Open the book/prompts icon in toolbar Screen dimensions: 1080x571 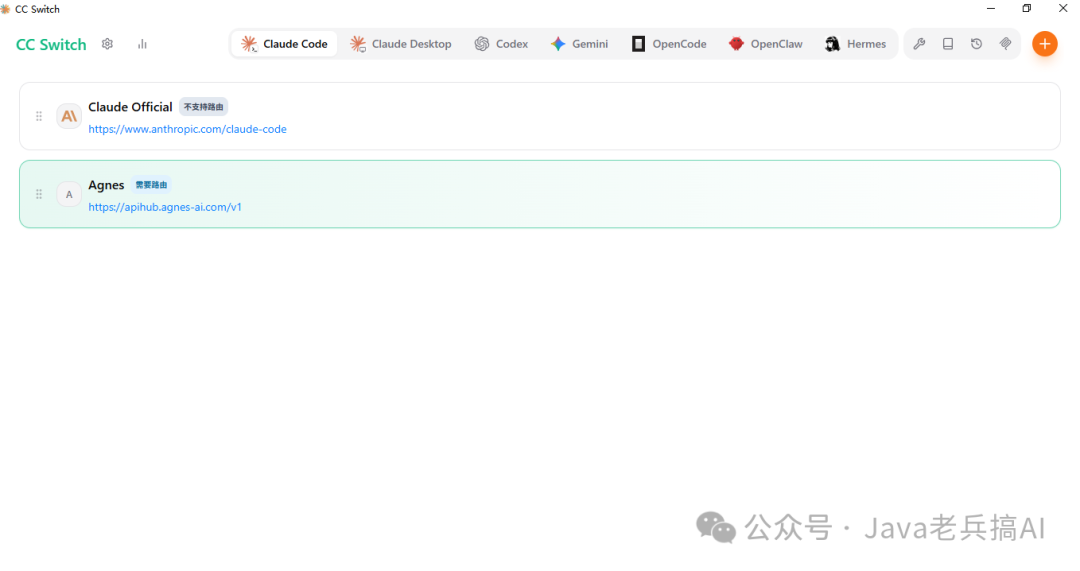948,44
